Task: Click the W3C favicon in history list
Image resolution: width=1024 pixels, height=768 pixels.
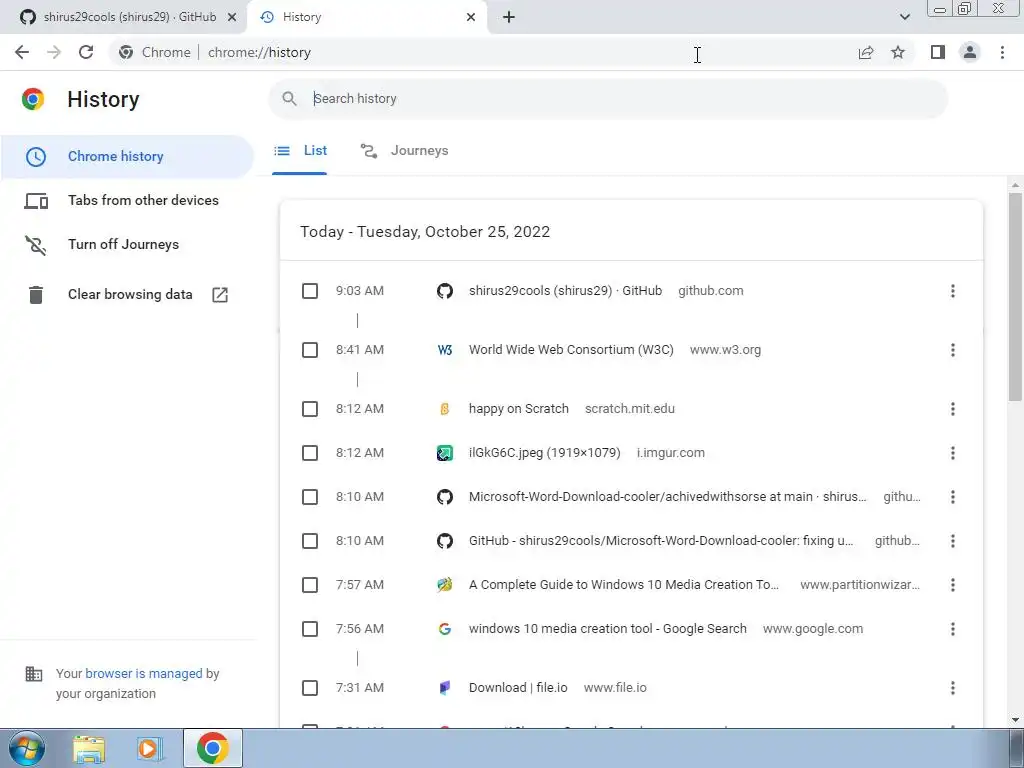Action: click(445, 350)
